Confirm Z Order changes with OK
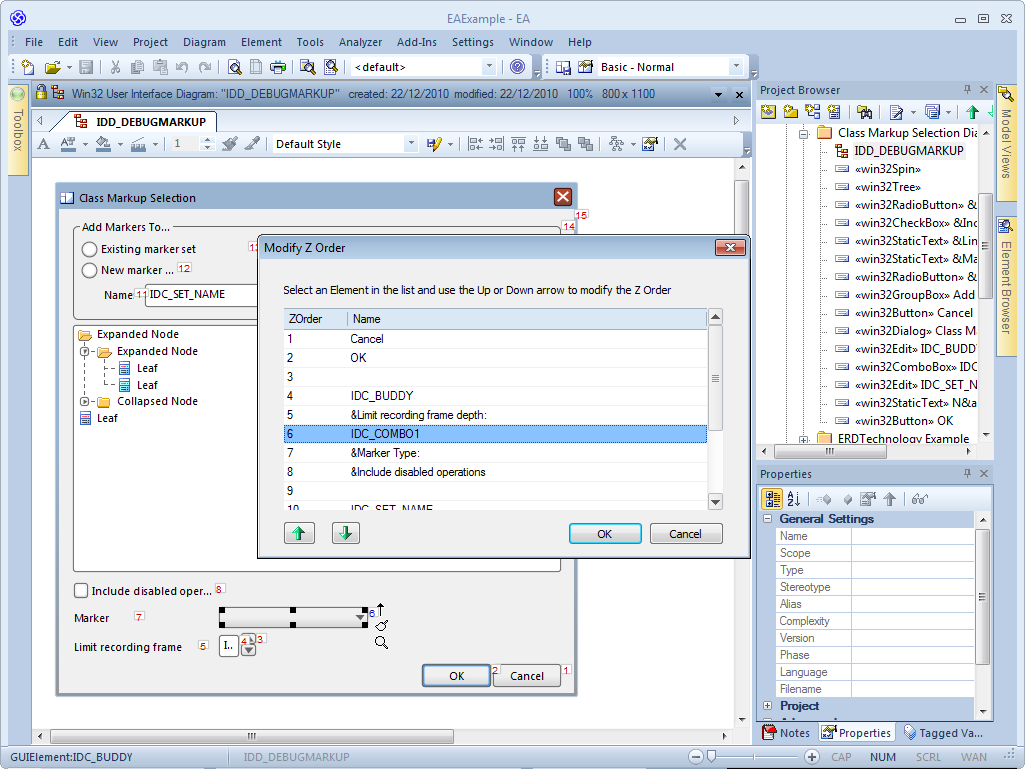This screenshot has height=769, width=1025. pos(604,533)
